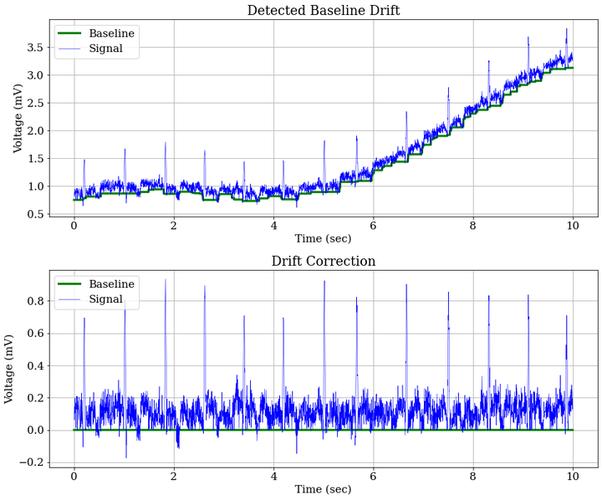Click time tick 6 under Drift Correction plot
Viewport: 602px width, 500px height.
pos(373,477)
